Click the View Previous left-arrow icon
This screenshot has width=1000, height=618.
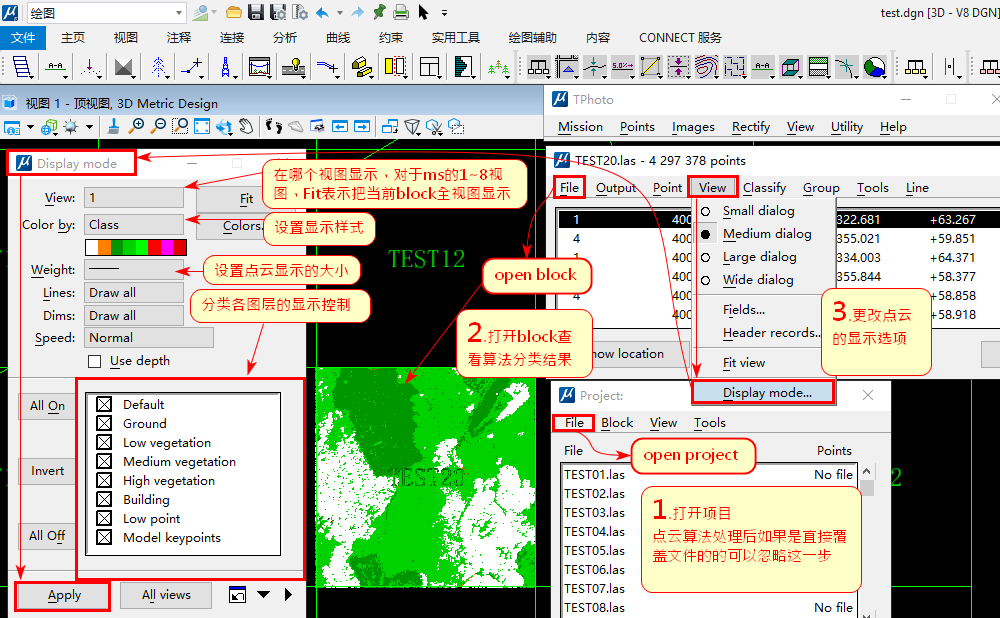[x=340, y=126]
